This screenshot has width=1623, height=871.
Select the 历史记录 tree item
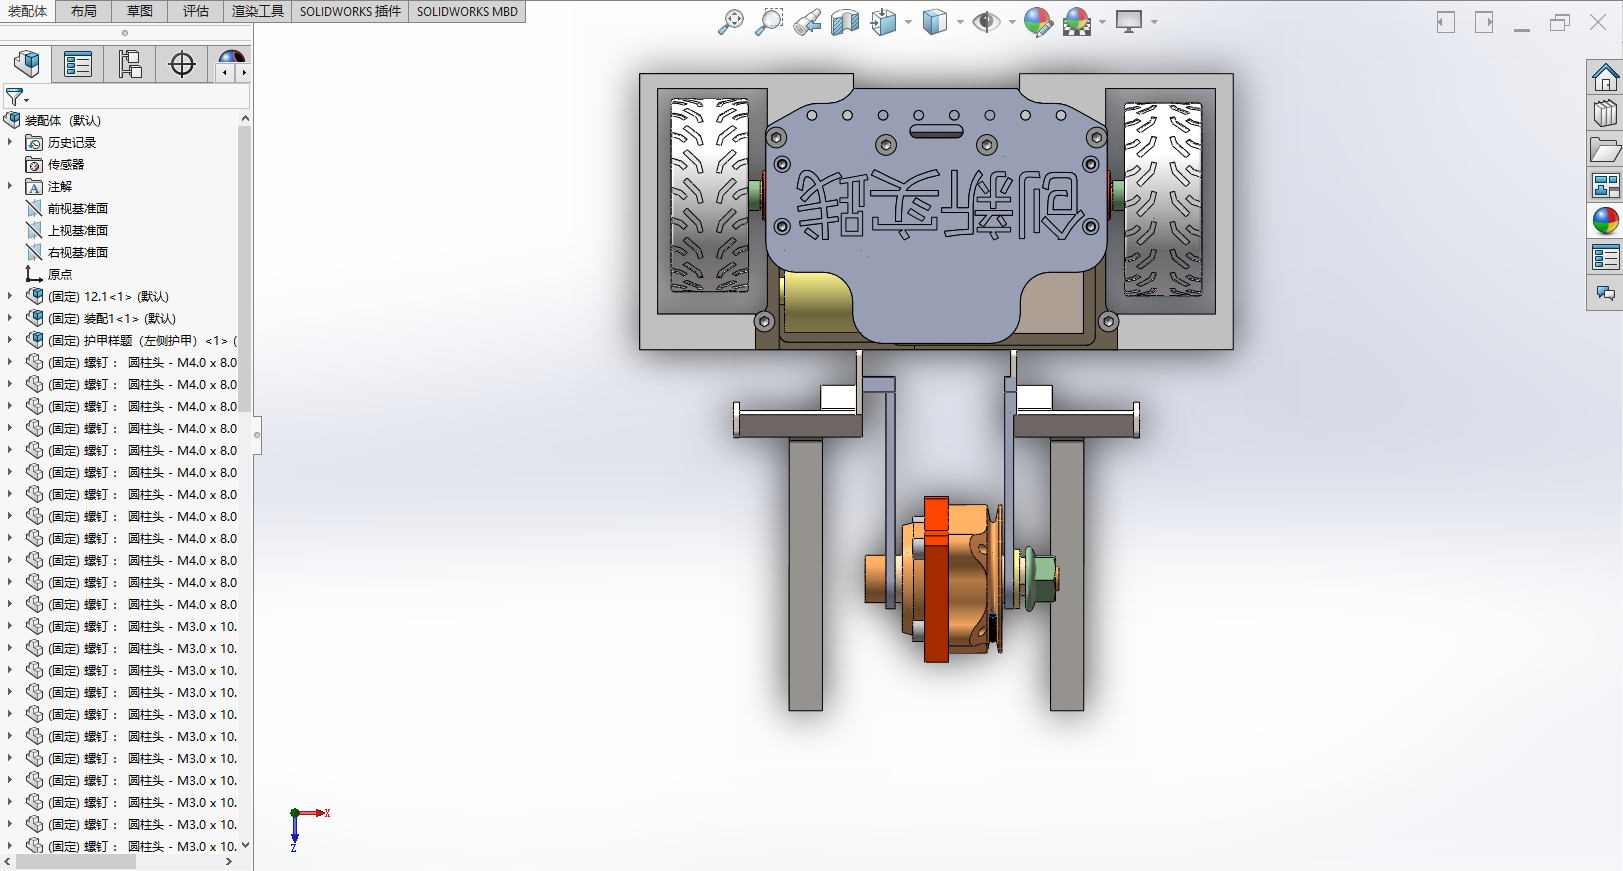click(72, 142)
